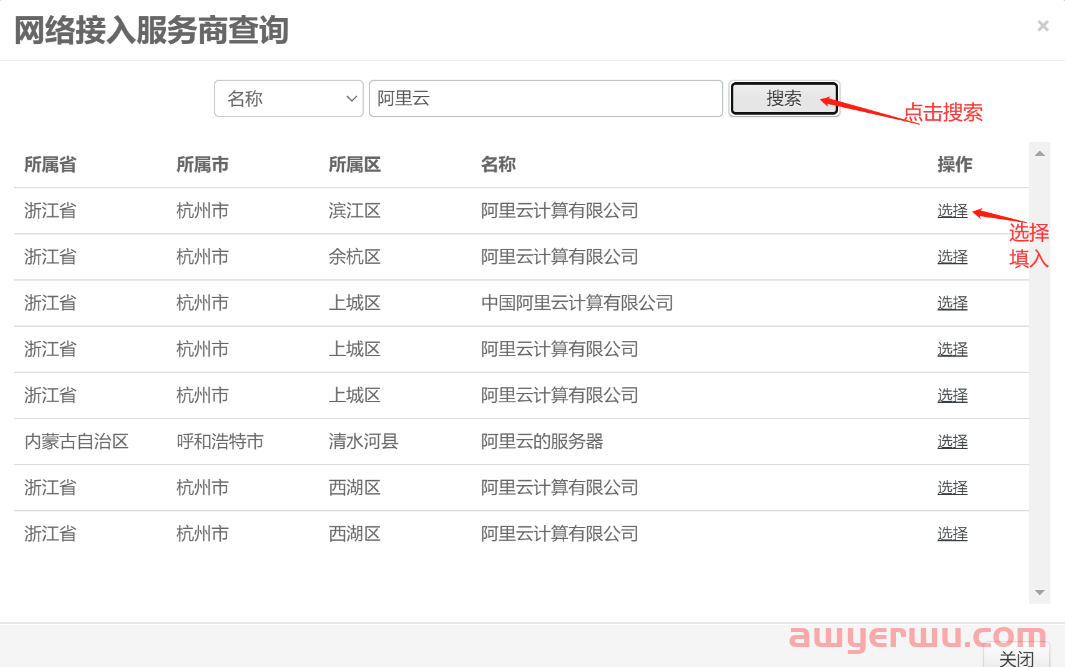Click the 内蒙古自治区 cell
The image size is (1065, 667).
pos(77,441)
